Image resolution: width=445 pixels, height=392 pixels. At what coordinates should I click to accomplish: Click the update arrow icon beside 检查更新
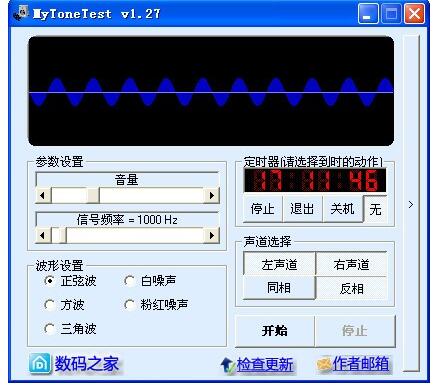click(x=228, y=365)
